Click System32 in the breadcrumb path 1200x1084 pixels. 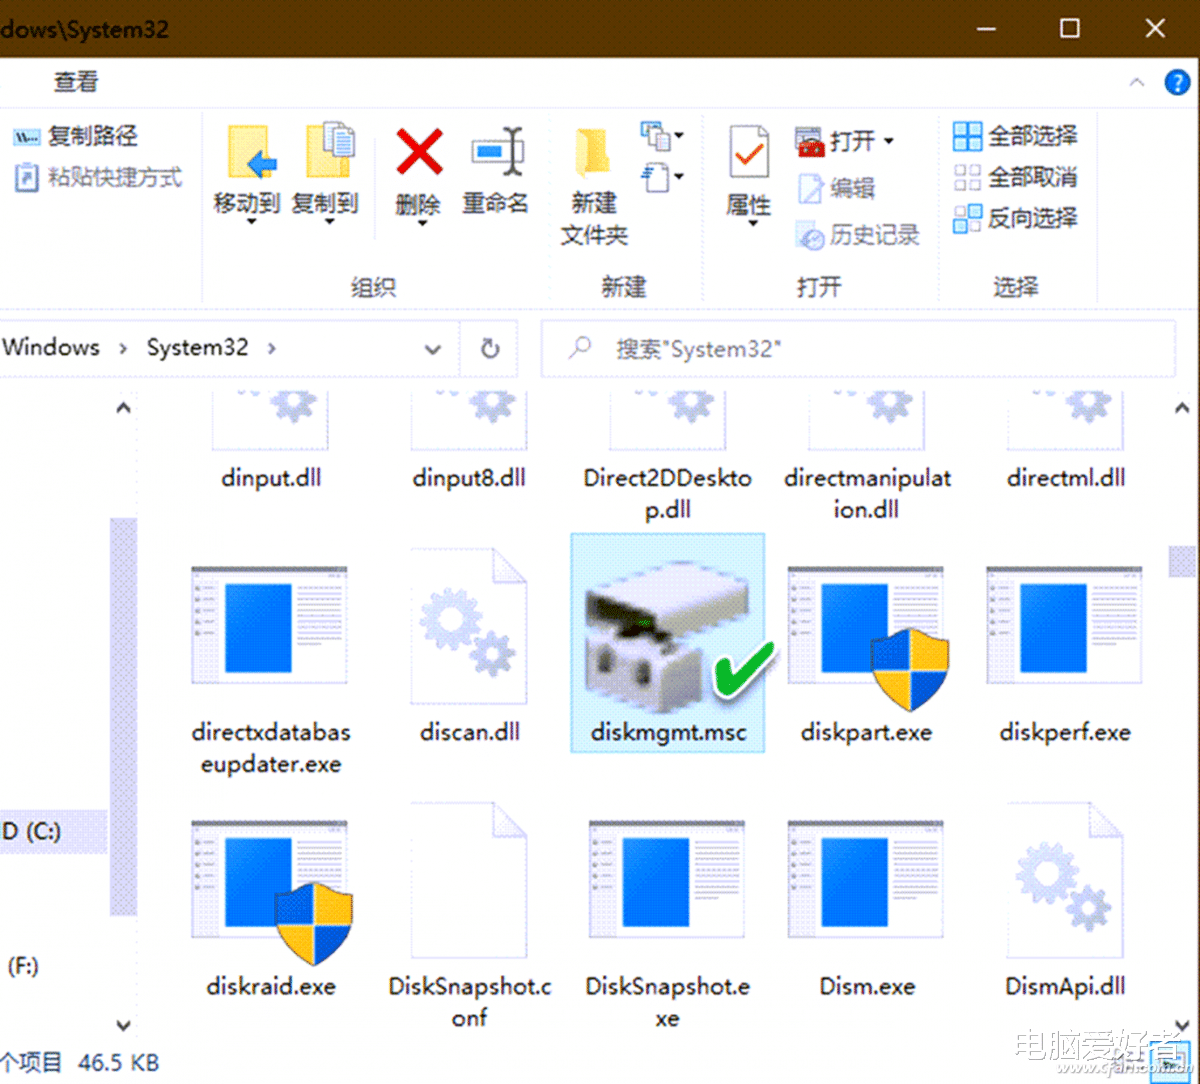[197, 348]
